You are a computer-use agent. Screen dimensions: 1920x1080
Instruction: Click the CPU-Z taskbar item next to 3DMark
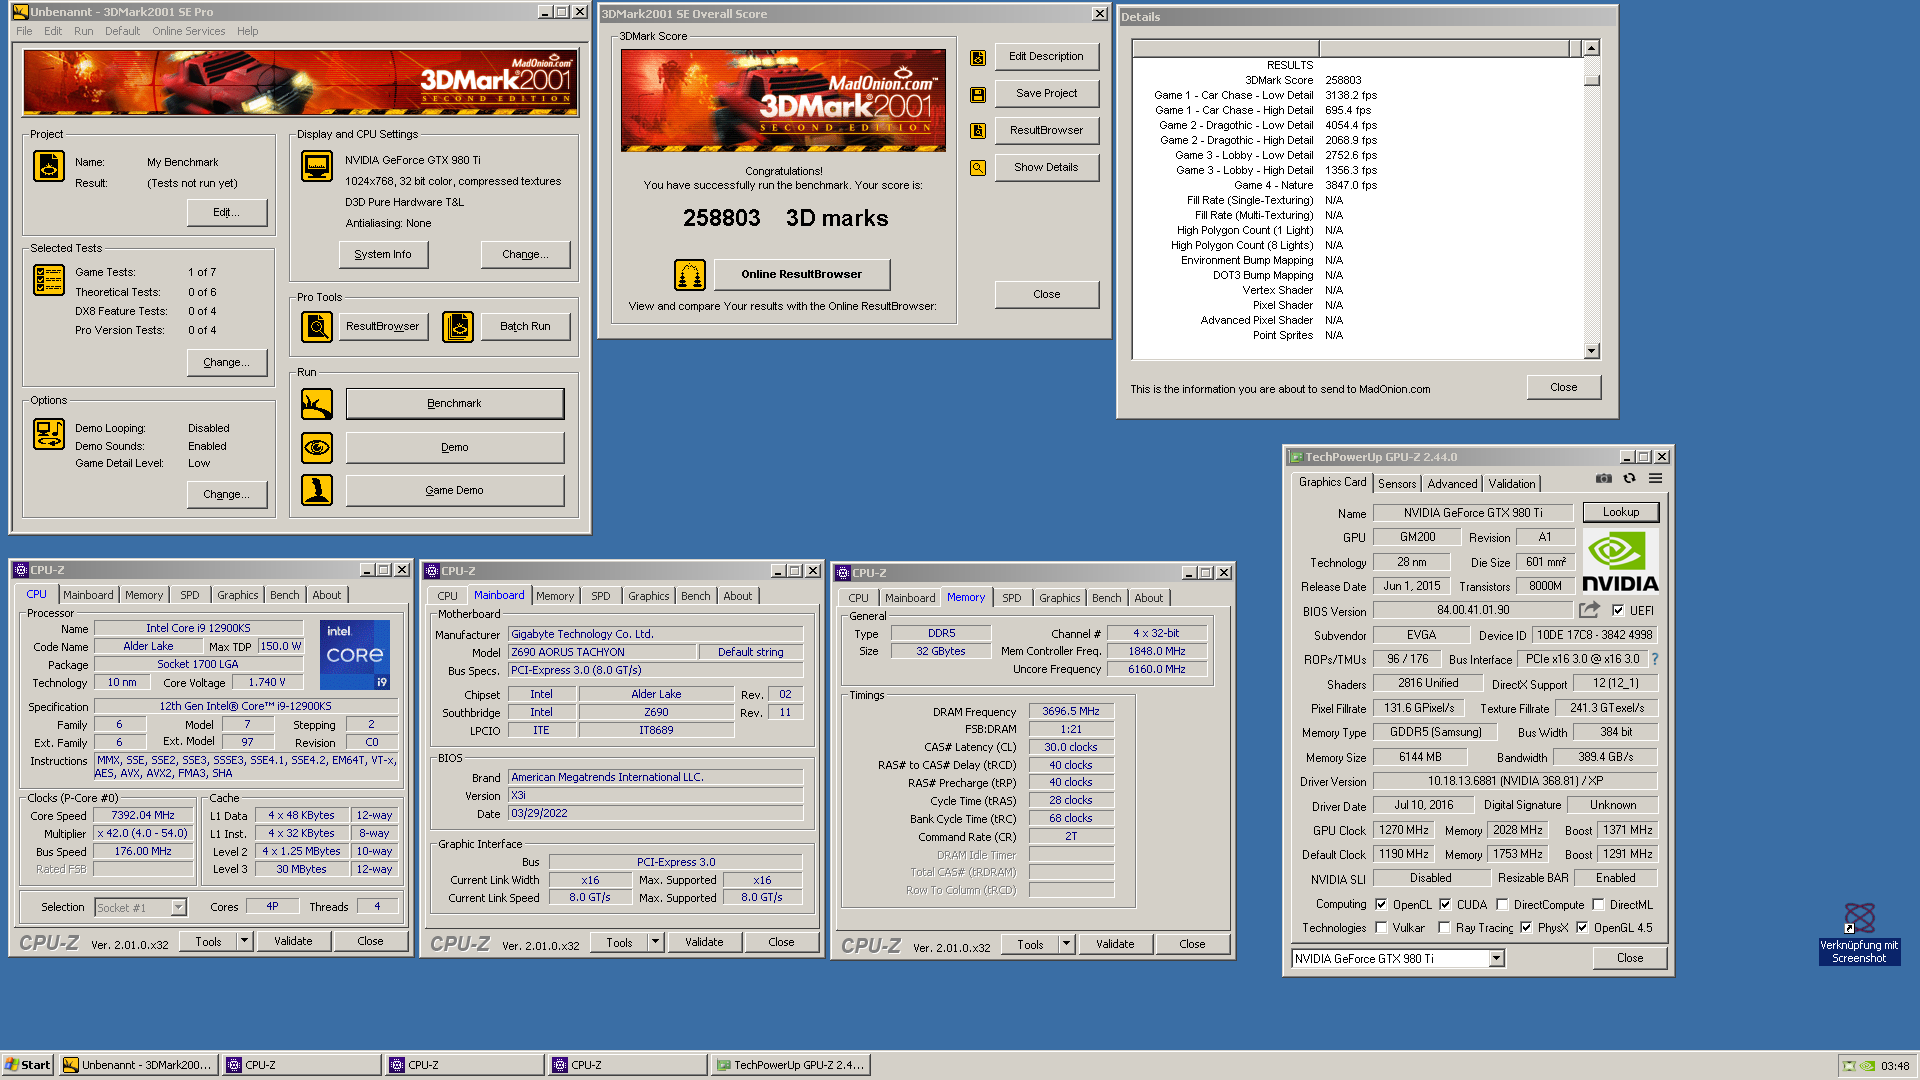point(302,1065)
